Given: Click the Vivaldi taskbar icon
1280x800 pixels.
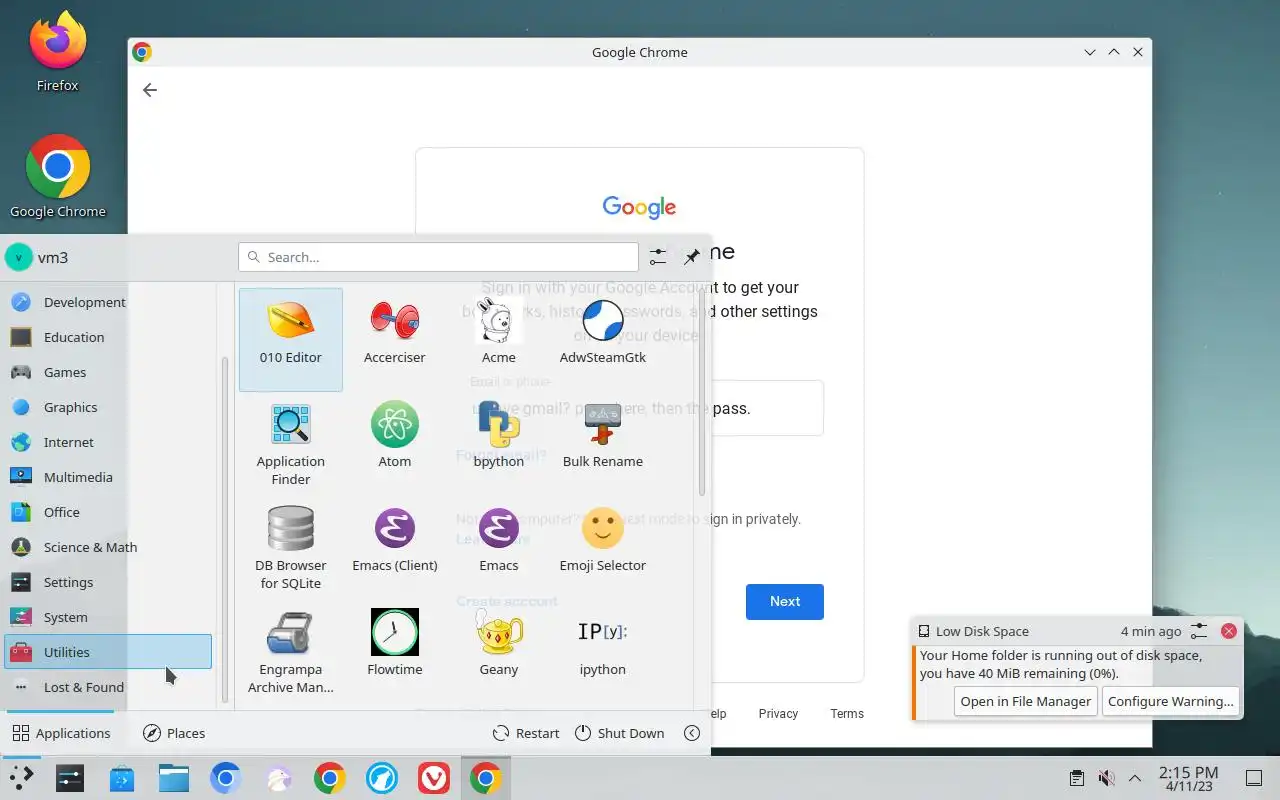Looking at the screenshot, I should pos(433,778).
